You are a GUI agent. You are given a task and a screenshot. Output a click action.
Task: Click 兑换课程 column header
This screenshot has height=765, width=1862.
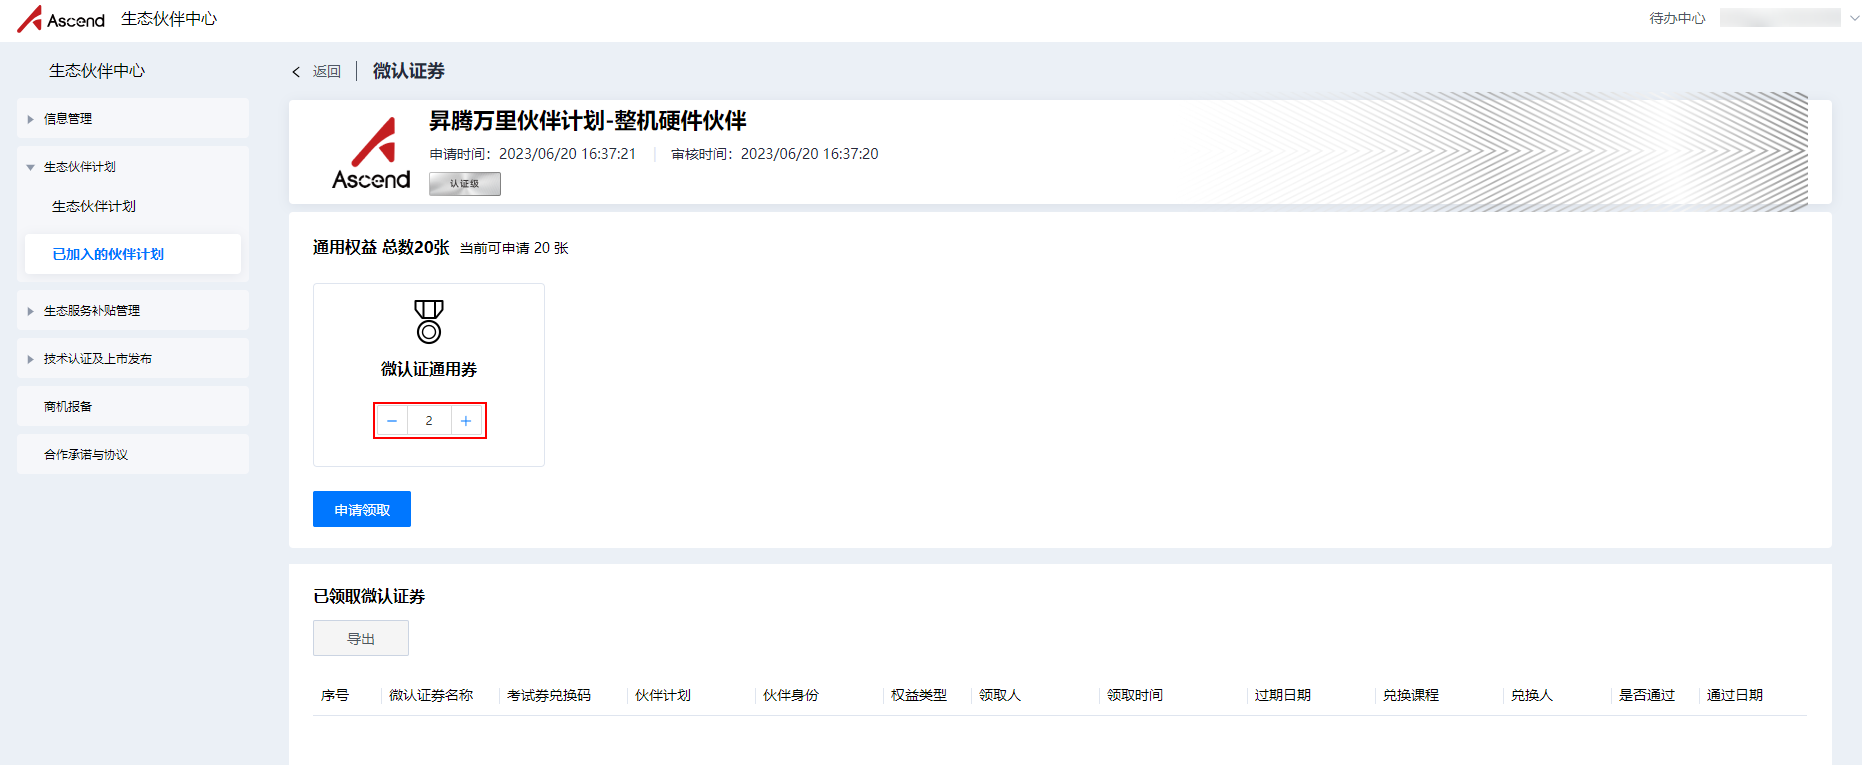point(1411,695)
